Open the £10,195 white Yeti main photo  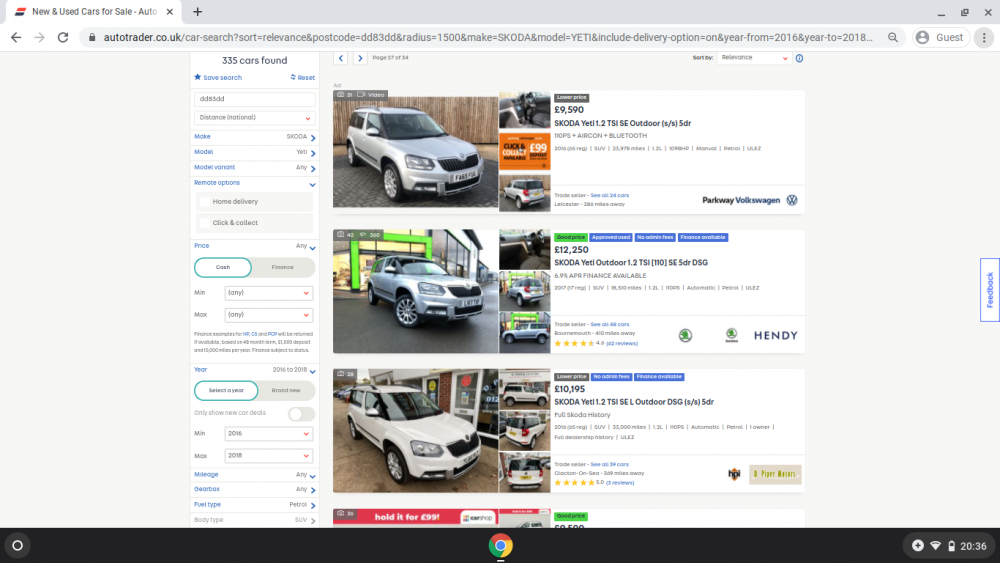(415, 430)
